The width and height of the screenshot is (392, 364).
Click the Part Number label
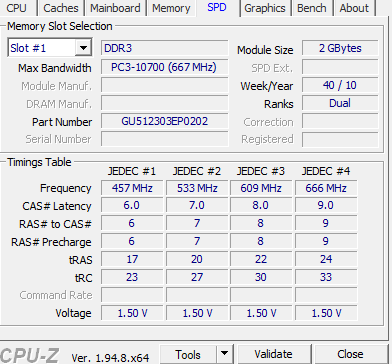tap(62, 122)
